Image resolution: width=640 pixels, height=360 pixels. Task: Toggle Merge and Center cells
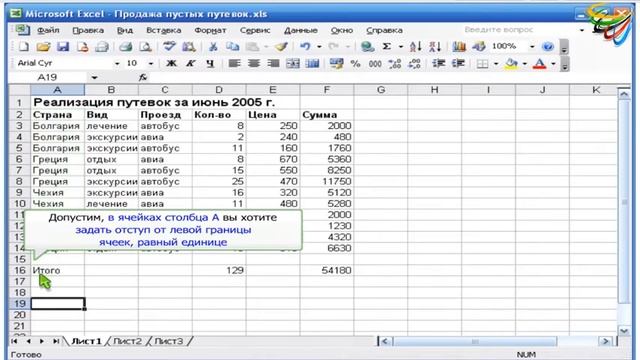pos(293,64)
